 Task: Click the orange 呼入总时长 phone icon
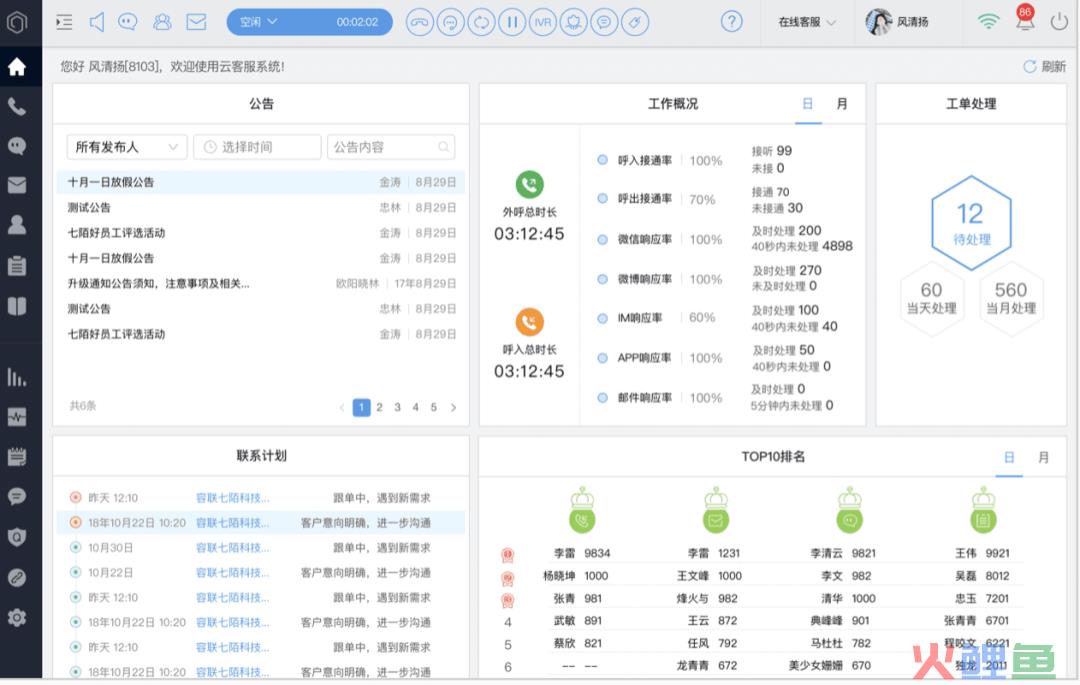tap(530, 322)
